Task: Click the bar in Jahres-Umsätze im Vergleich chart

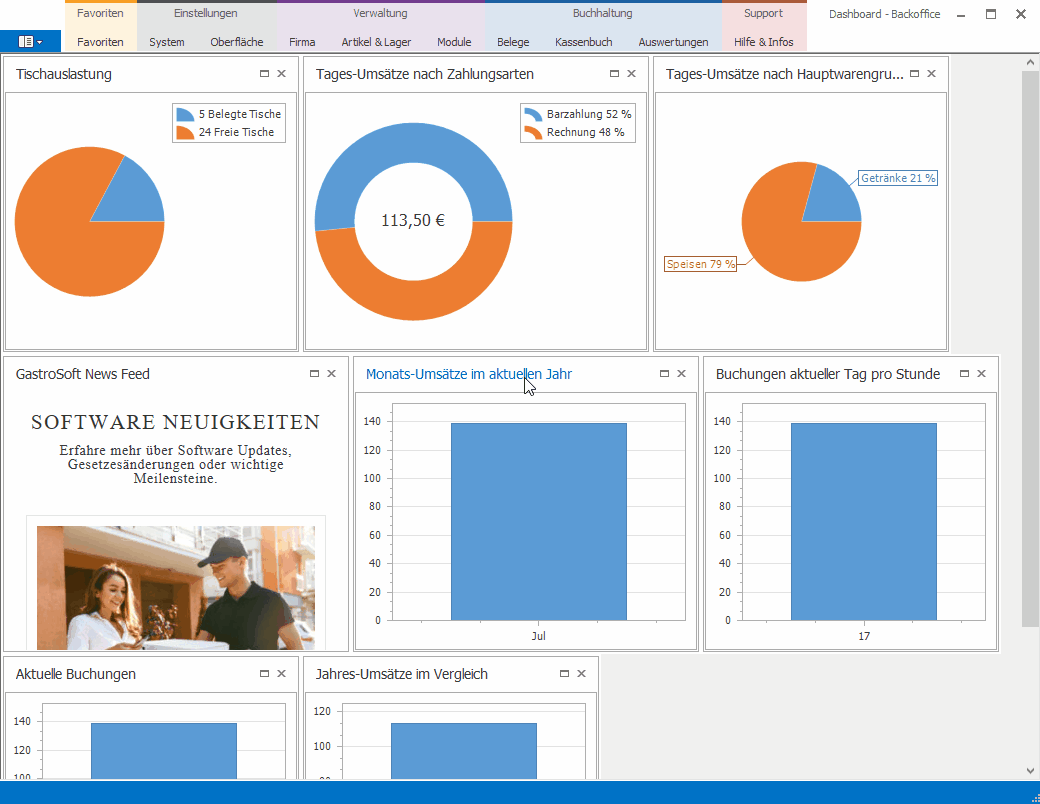Action: pos(464,751)
